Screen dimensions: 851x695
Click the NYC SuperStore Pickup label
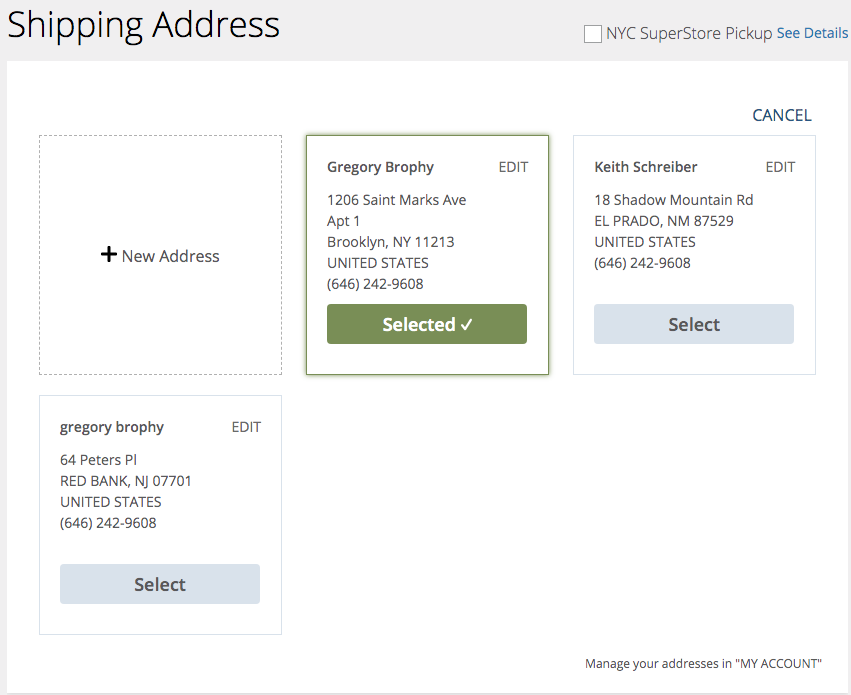coord(689,34)
